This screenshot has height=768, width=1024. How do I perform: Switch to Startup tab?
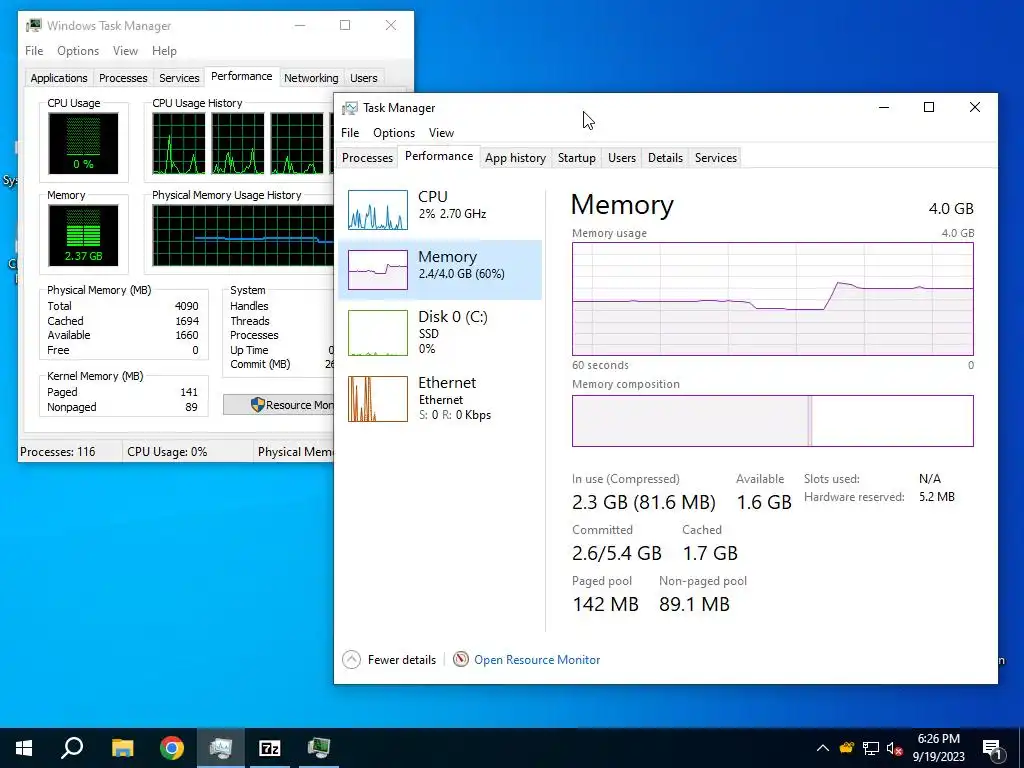(x=577, y=158)
